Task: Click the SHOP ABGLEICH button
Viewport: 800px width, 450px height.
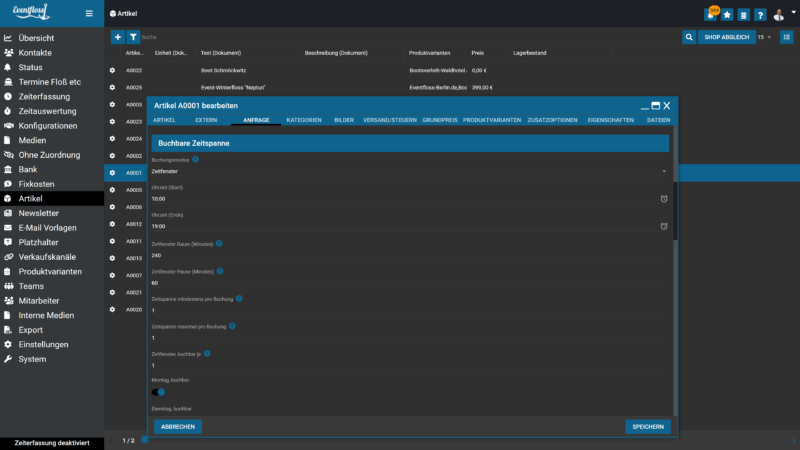Action: (x=727, y=37)
